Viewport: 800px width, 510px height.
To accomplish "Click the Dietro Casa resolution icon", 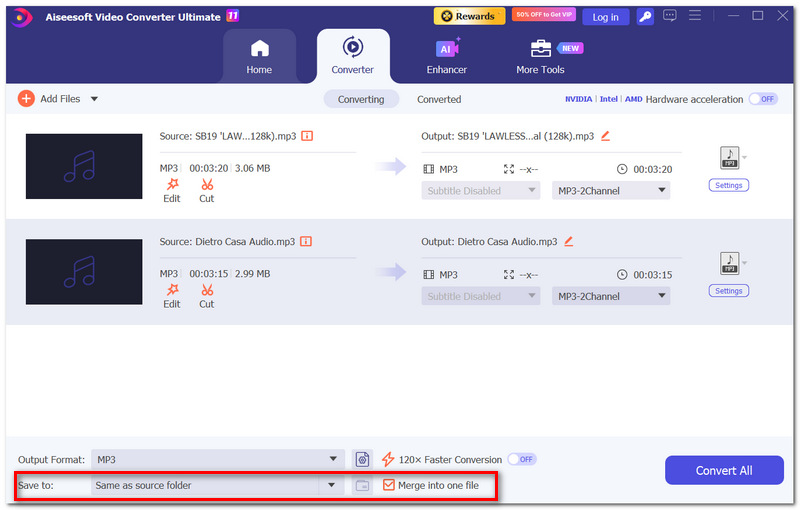I will click(509, 275).
